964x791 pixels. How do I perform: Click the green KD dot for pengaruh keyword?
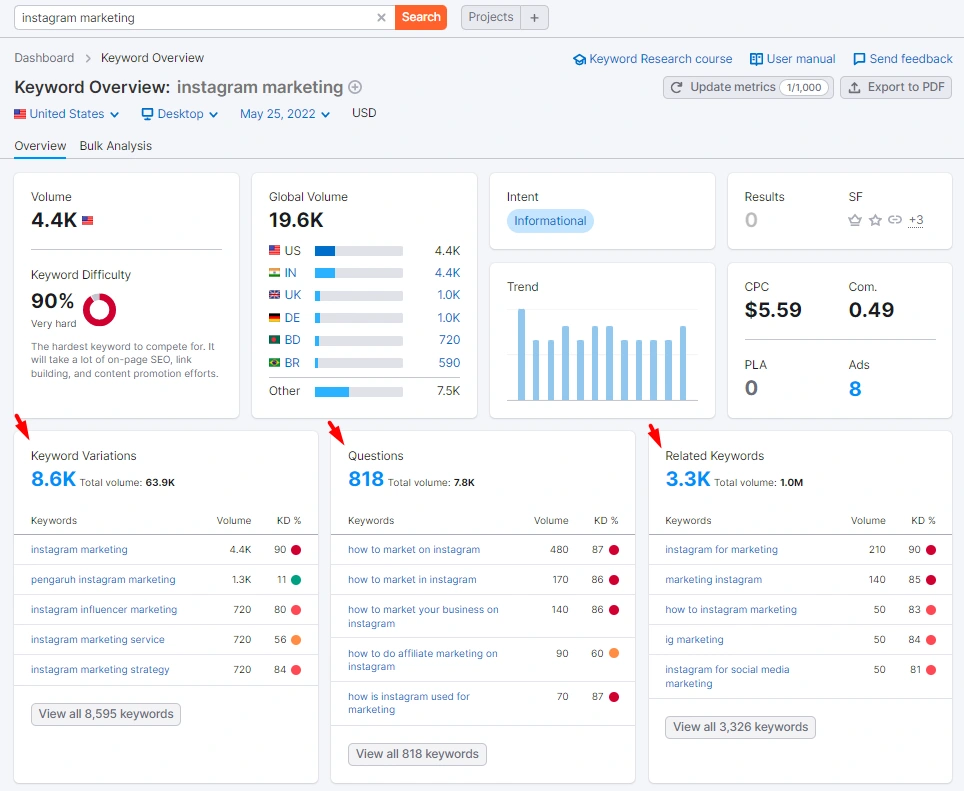tap(296, 580)
